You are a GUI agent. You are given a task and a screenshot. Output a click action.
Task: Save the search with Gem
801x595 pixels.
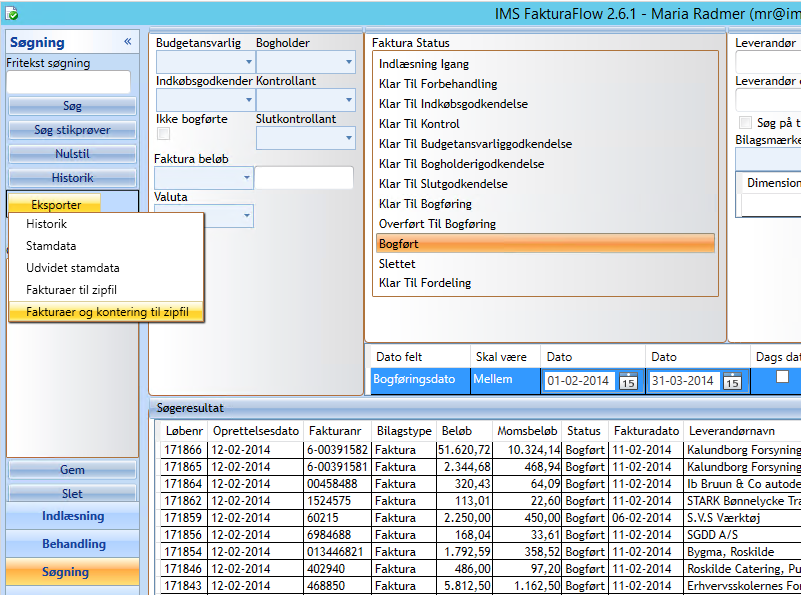pyautogui.click(x=72, y=470)
